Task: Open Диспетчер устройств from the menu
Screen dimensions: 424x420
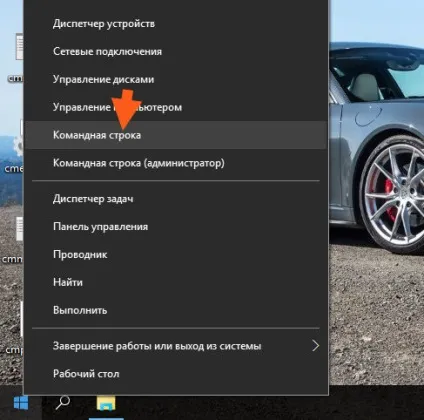Action: point(176,24)
